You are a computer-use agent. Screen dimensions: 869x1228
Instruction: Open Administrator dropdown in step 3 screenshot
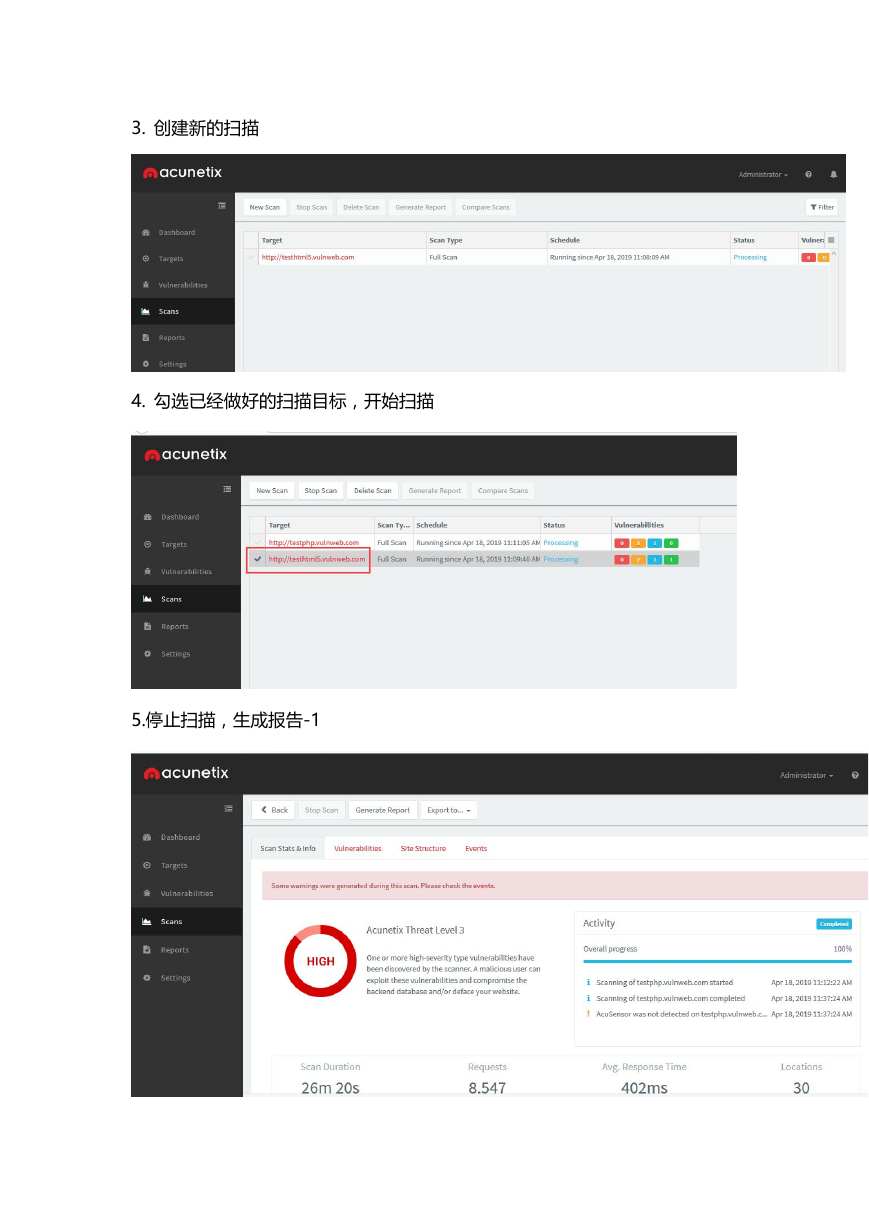[x=763, y=175]
